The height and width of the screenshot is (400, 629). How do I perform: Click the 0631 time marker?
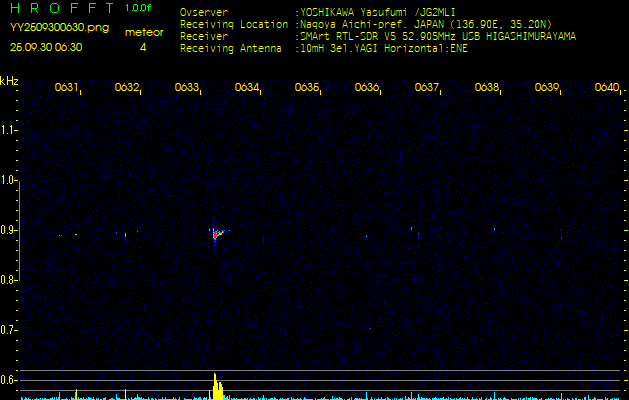pos(67,88)
